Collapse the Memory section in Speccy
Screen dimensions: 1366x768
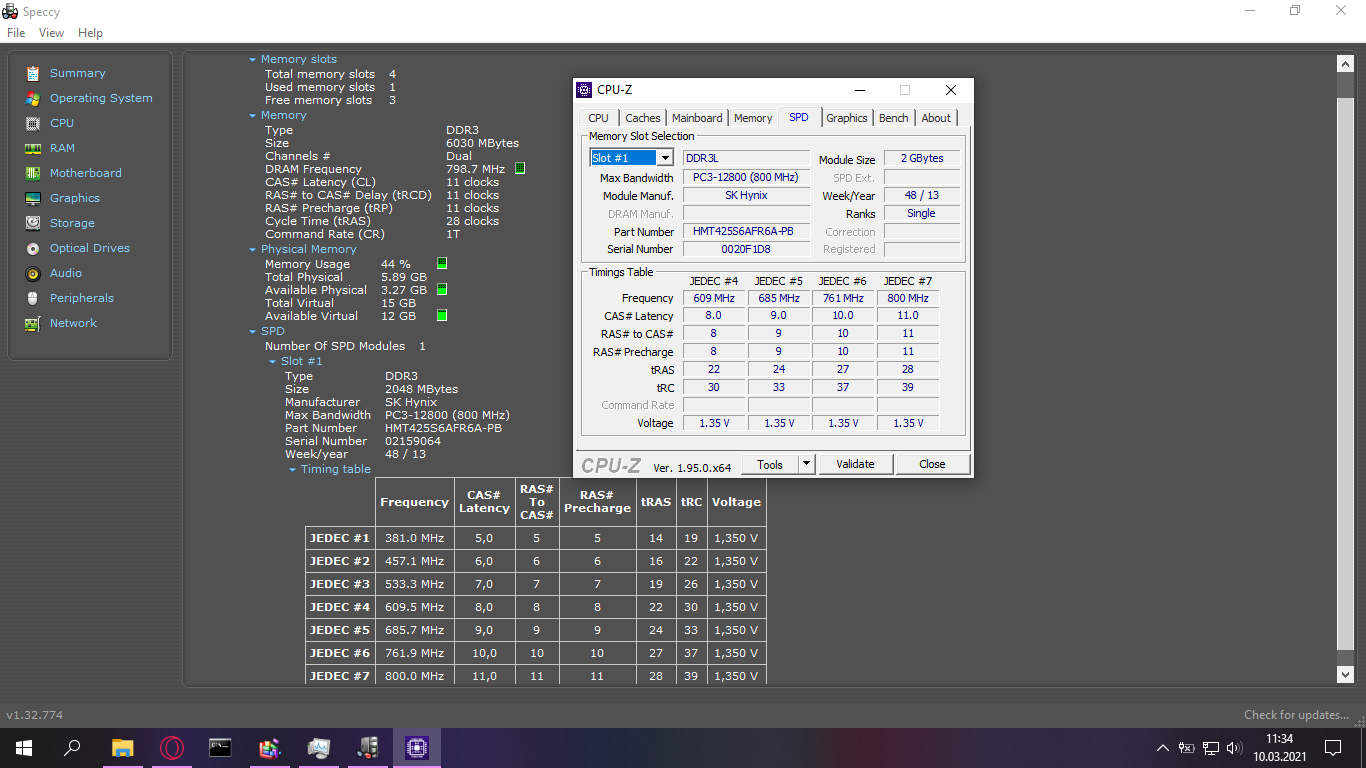pyautogui.click(x=252, y=116)
